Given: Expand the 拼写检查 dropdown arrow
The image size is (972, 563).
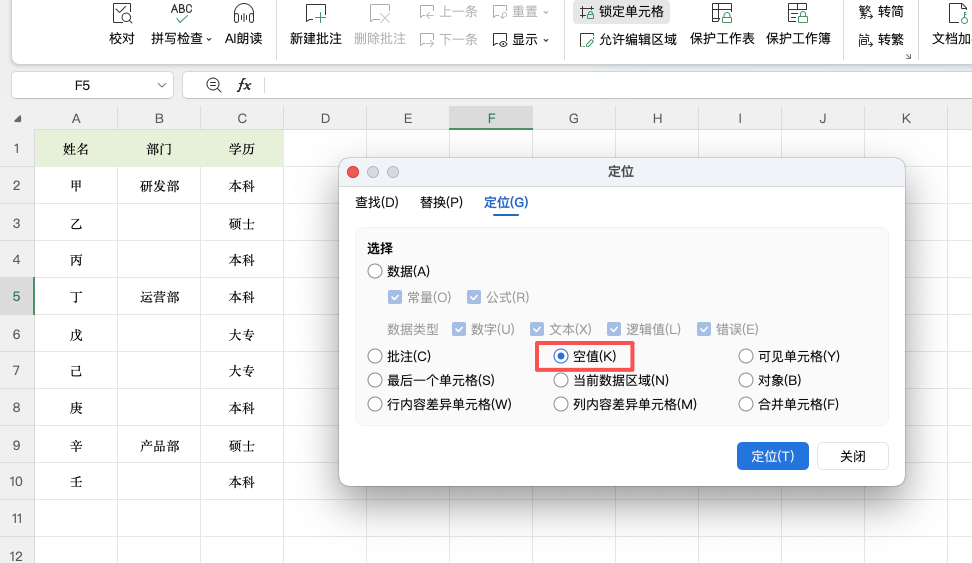Looking at the screenshot, I should tap(209, 40).
